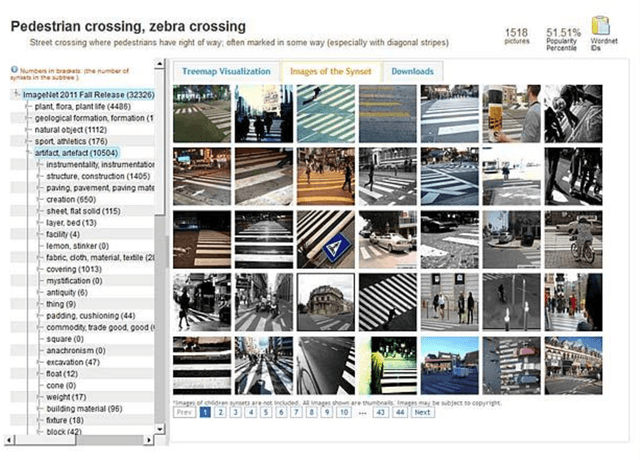
Task: Select sheet, flat solid (115) tree item
Action: [83, 211]
